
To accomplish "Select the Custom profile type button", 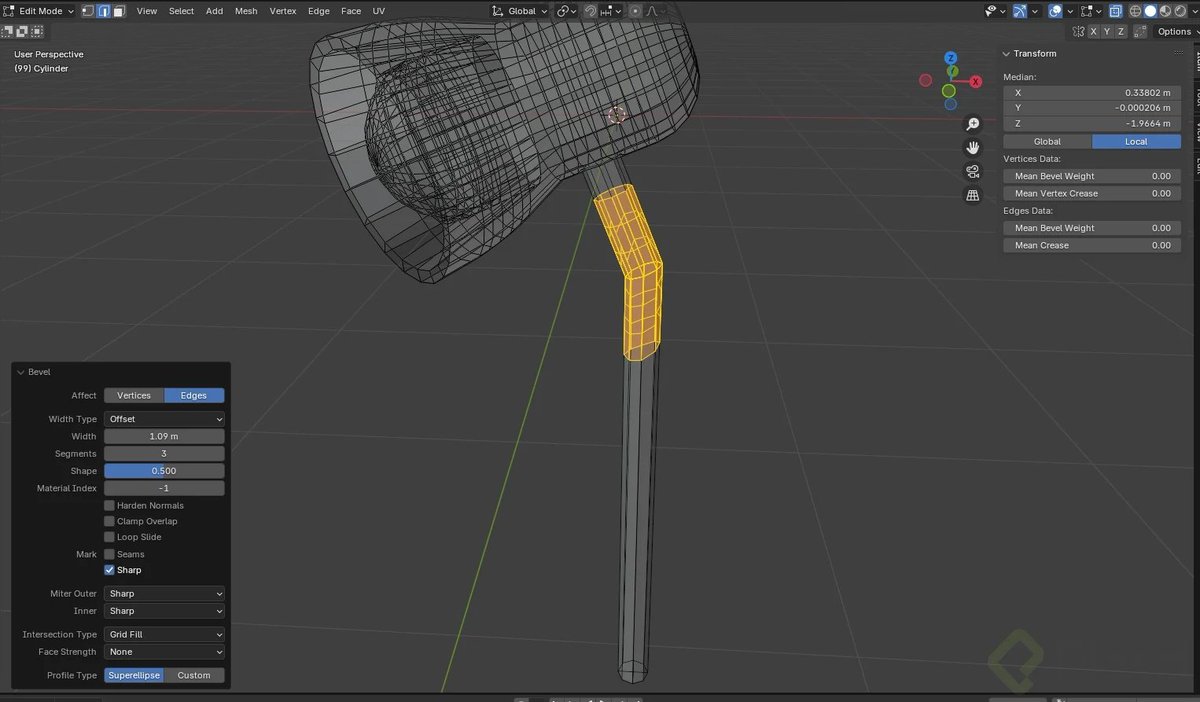I will pos(194,675).
